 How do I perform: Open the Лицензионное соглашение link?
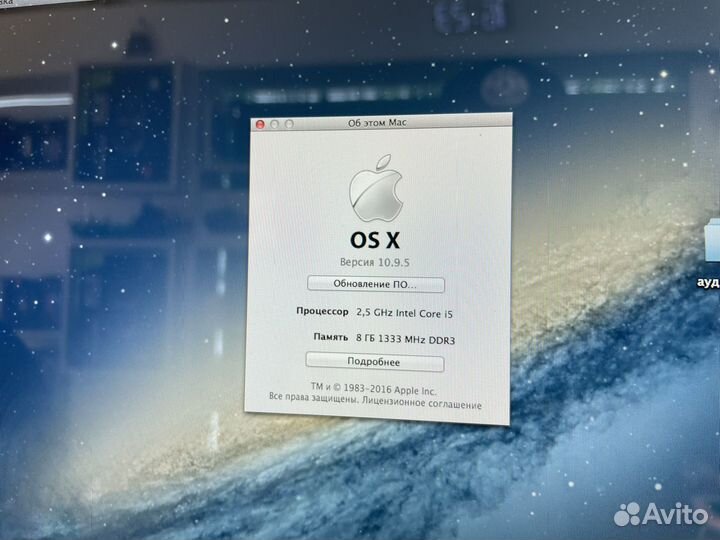tap(422, 403)
